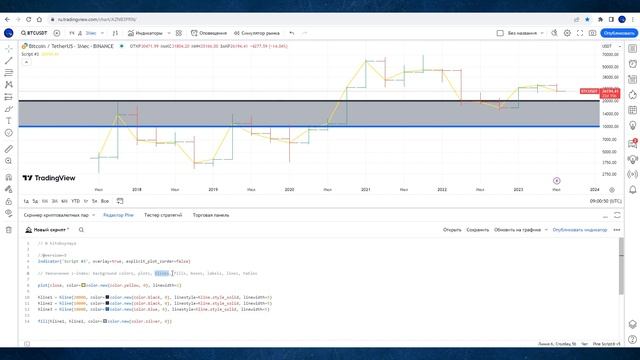Click Опубликовать индикатор link
Viewport: 640px width, 360px height.
[x=580, y=230]
